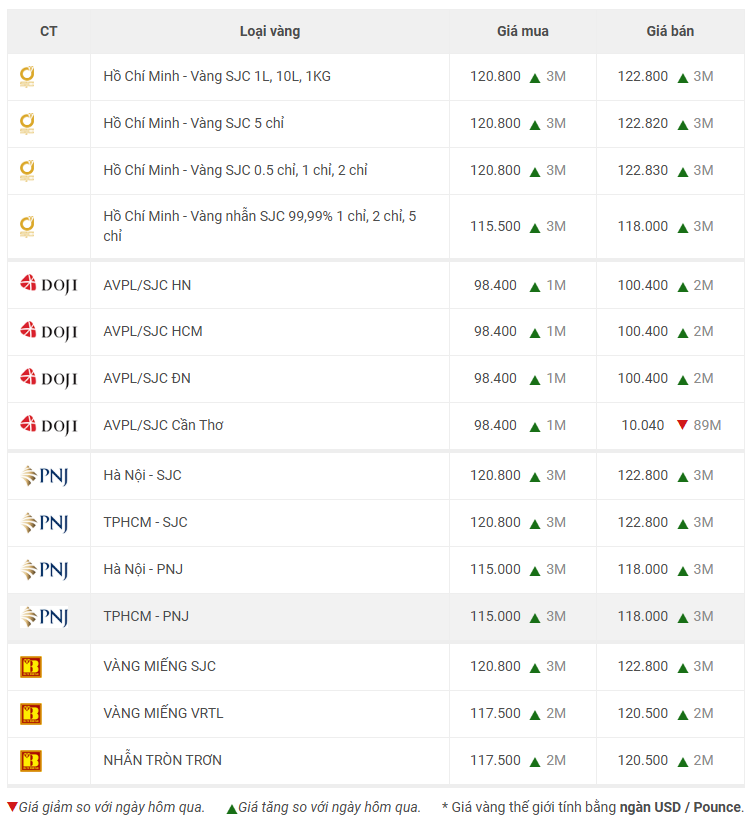Click the 89M change value

click(707, 425)
